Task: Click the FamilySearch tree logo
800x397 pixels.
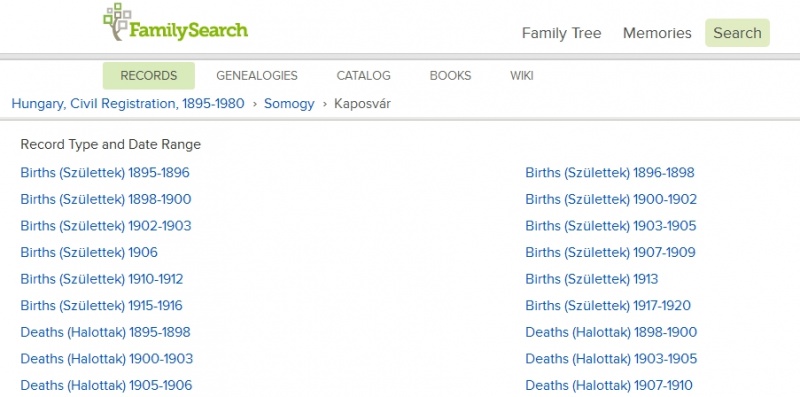Action: [175, 22]
